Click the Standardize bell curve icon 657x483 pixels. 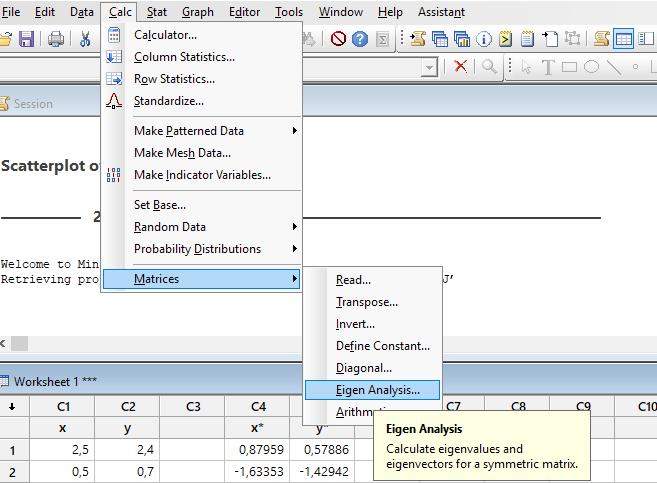coord(114,101)
